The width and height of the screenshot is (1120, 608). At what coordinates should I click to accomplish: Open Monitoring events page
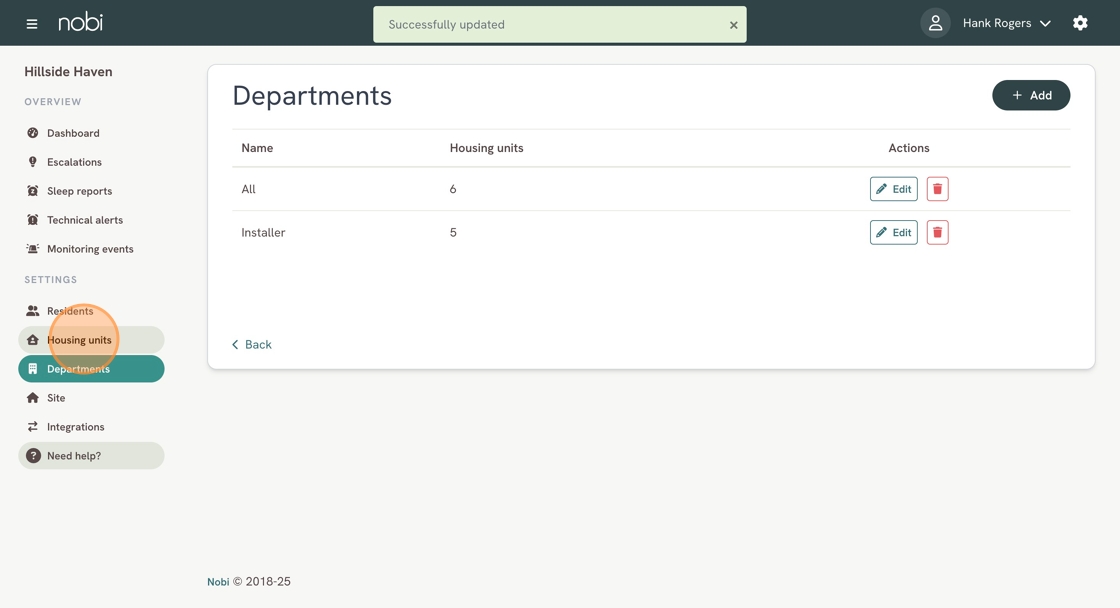pos(90,249)
